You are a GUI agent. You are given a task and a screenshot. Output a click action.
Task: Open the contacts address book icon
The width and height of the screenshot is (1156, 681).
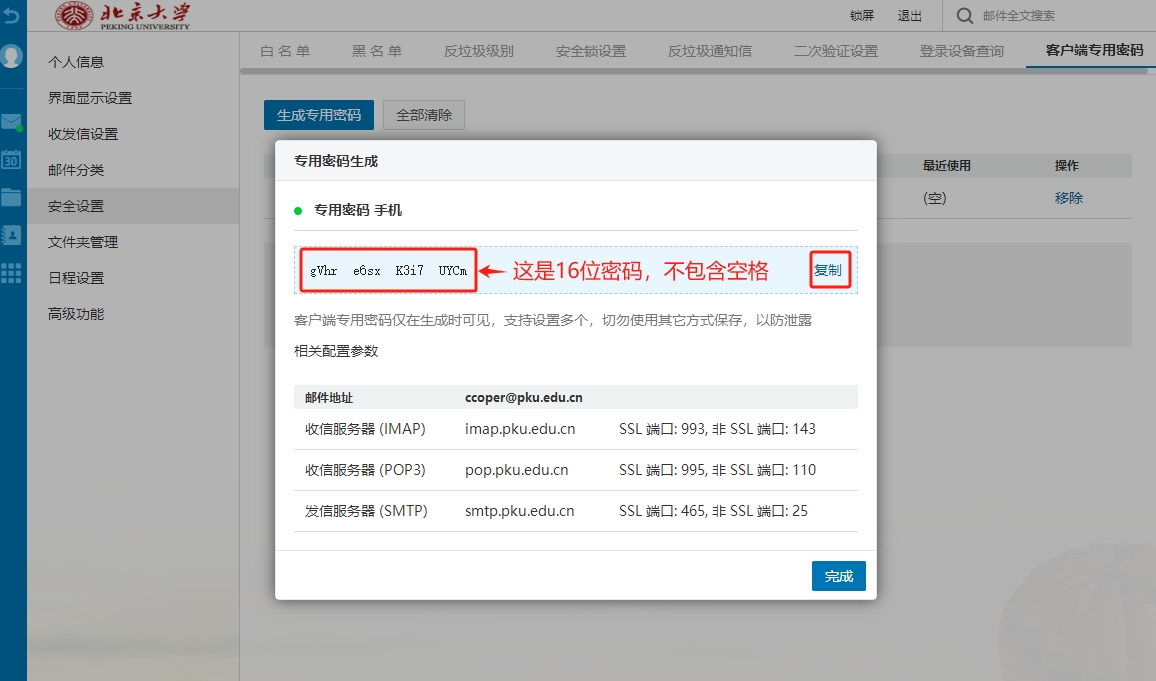(x=12, y=234)
